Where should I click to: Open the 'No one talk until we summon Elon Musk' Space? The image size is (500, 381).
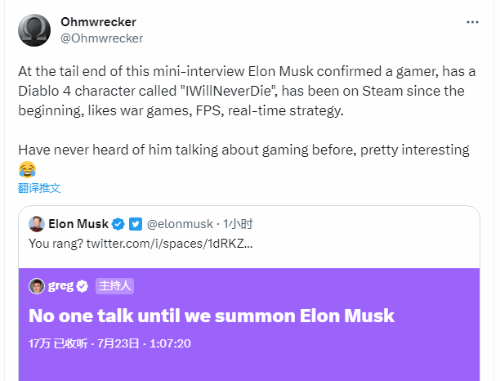point(211,315)
